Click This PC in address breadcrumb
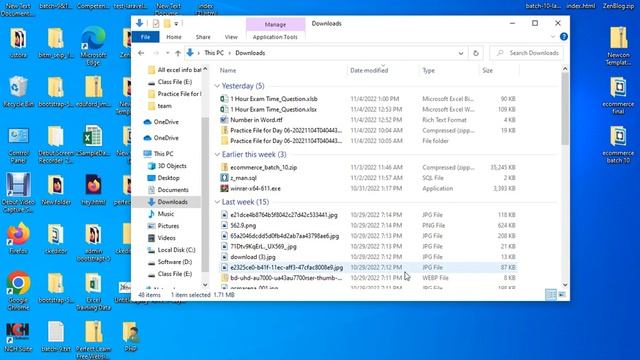640x360 pixels. [214, 53]
